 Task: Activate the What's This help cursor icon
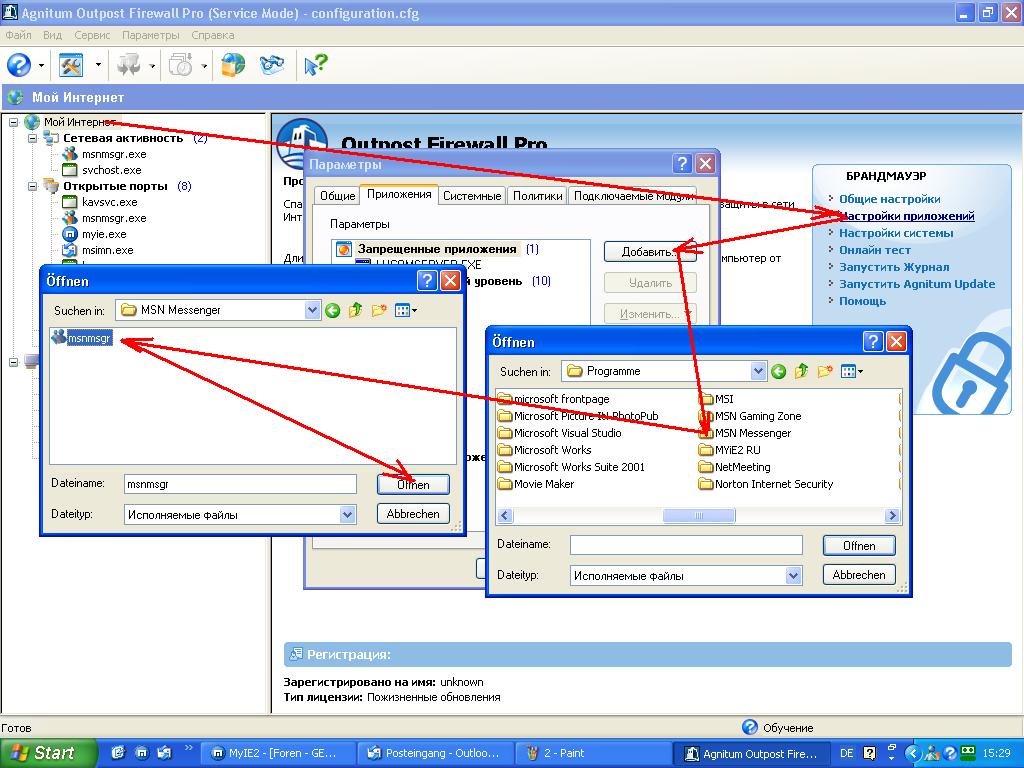315,65
